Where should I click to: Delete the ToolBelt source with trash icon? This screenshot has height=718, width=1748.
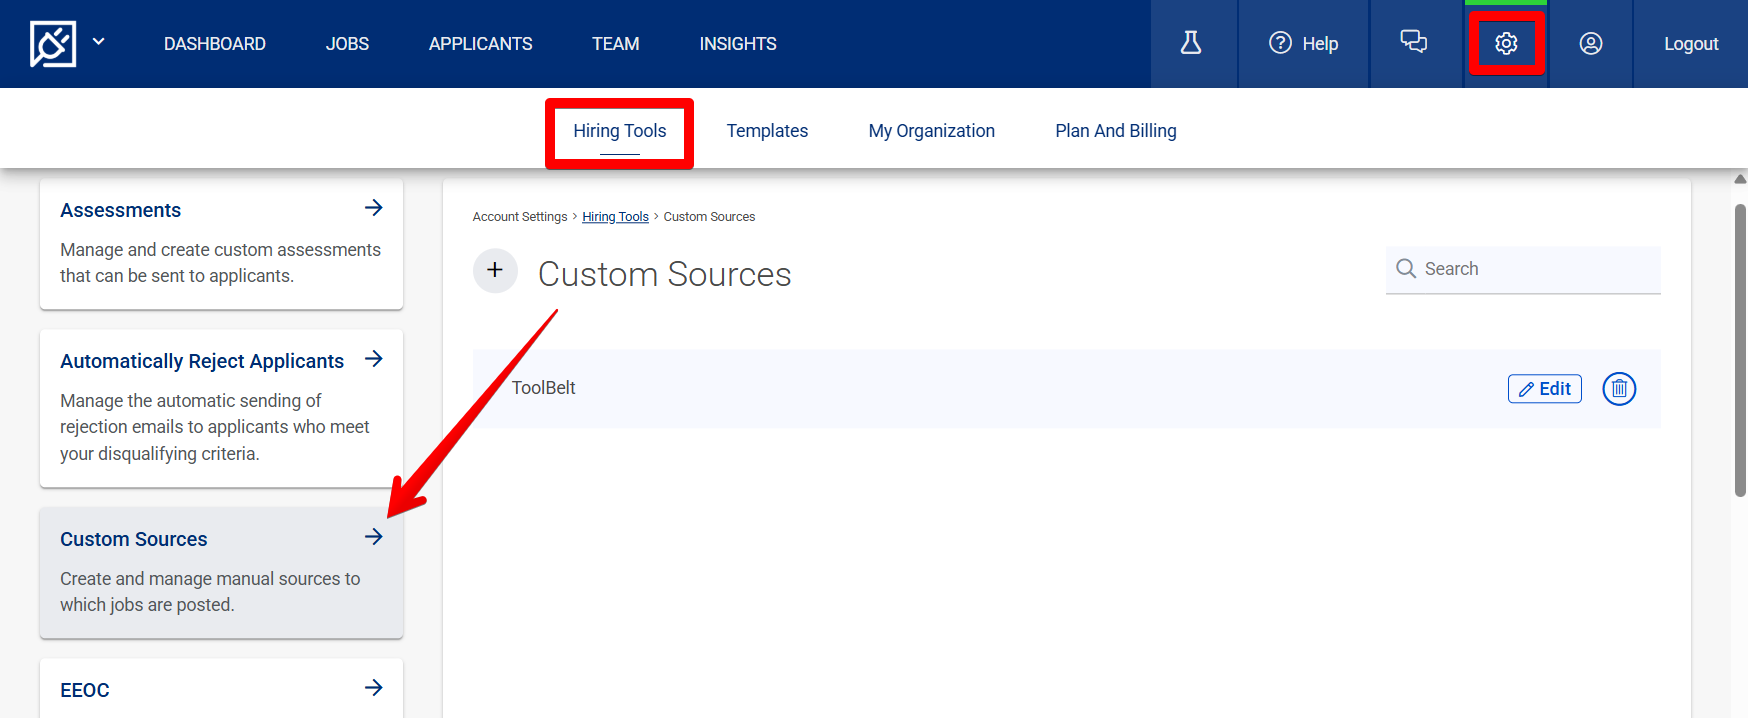coord(1619,389)
